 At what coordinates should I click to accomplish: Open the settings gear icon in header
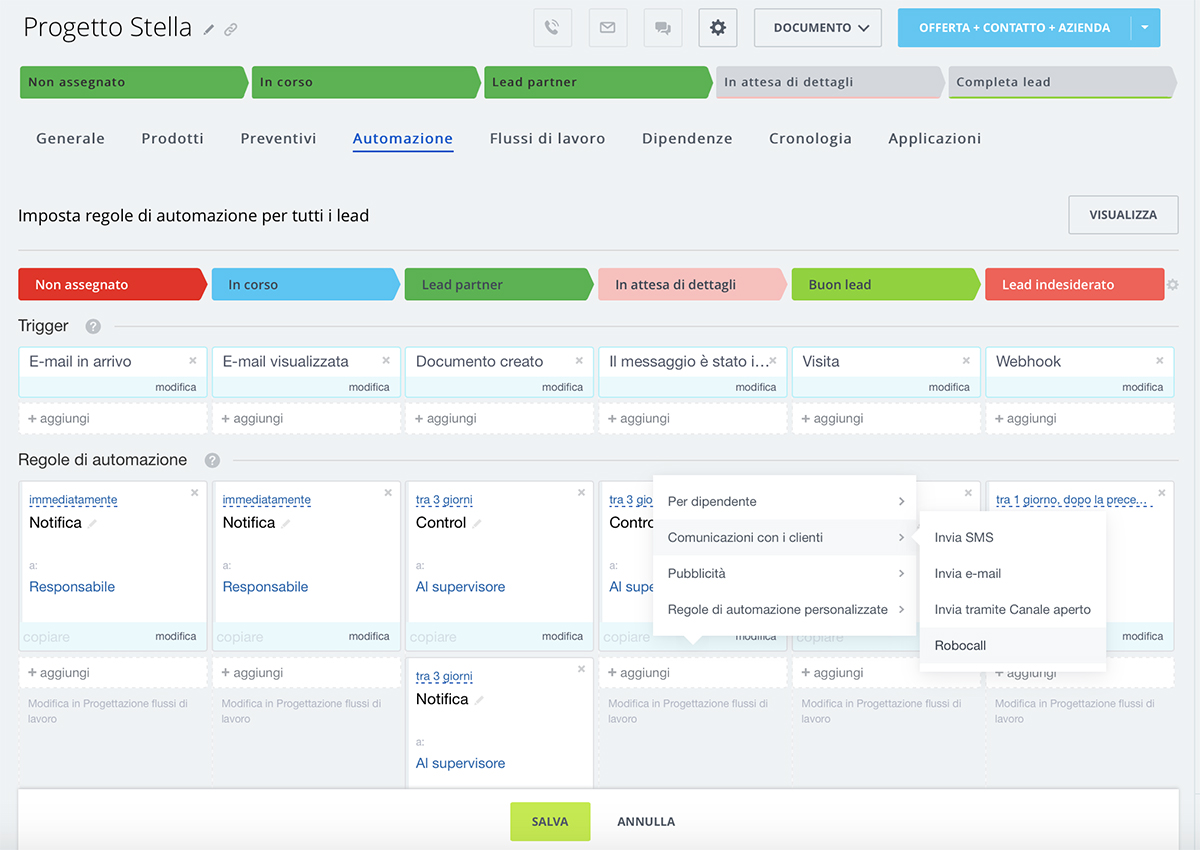(717, 28)
